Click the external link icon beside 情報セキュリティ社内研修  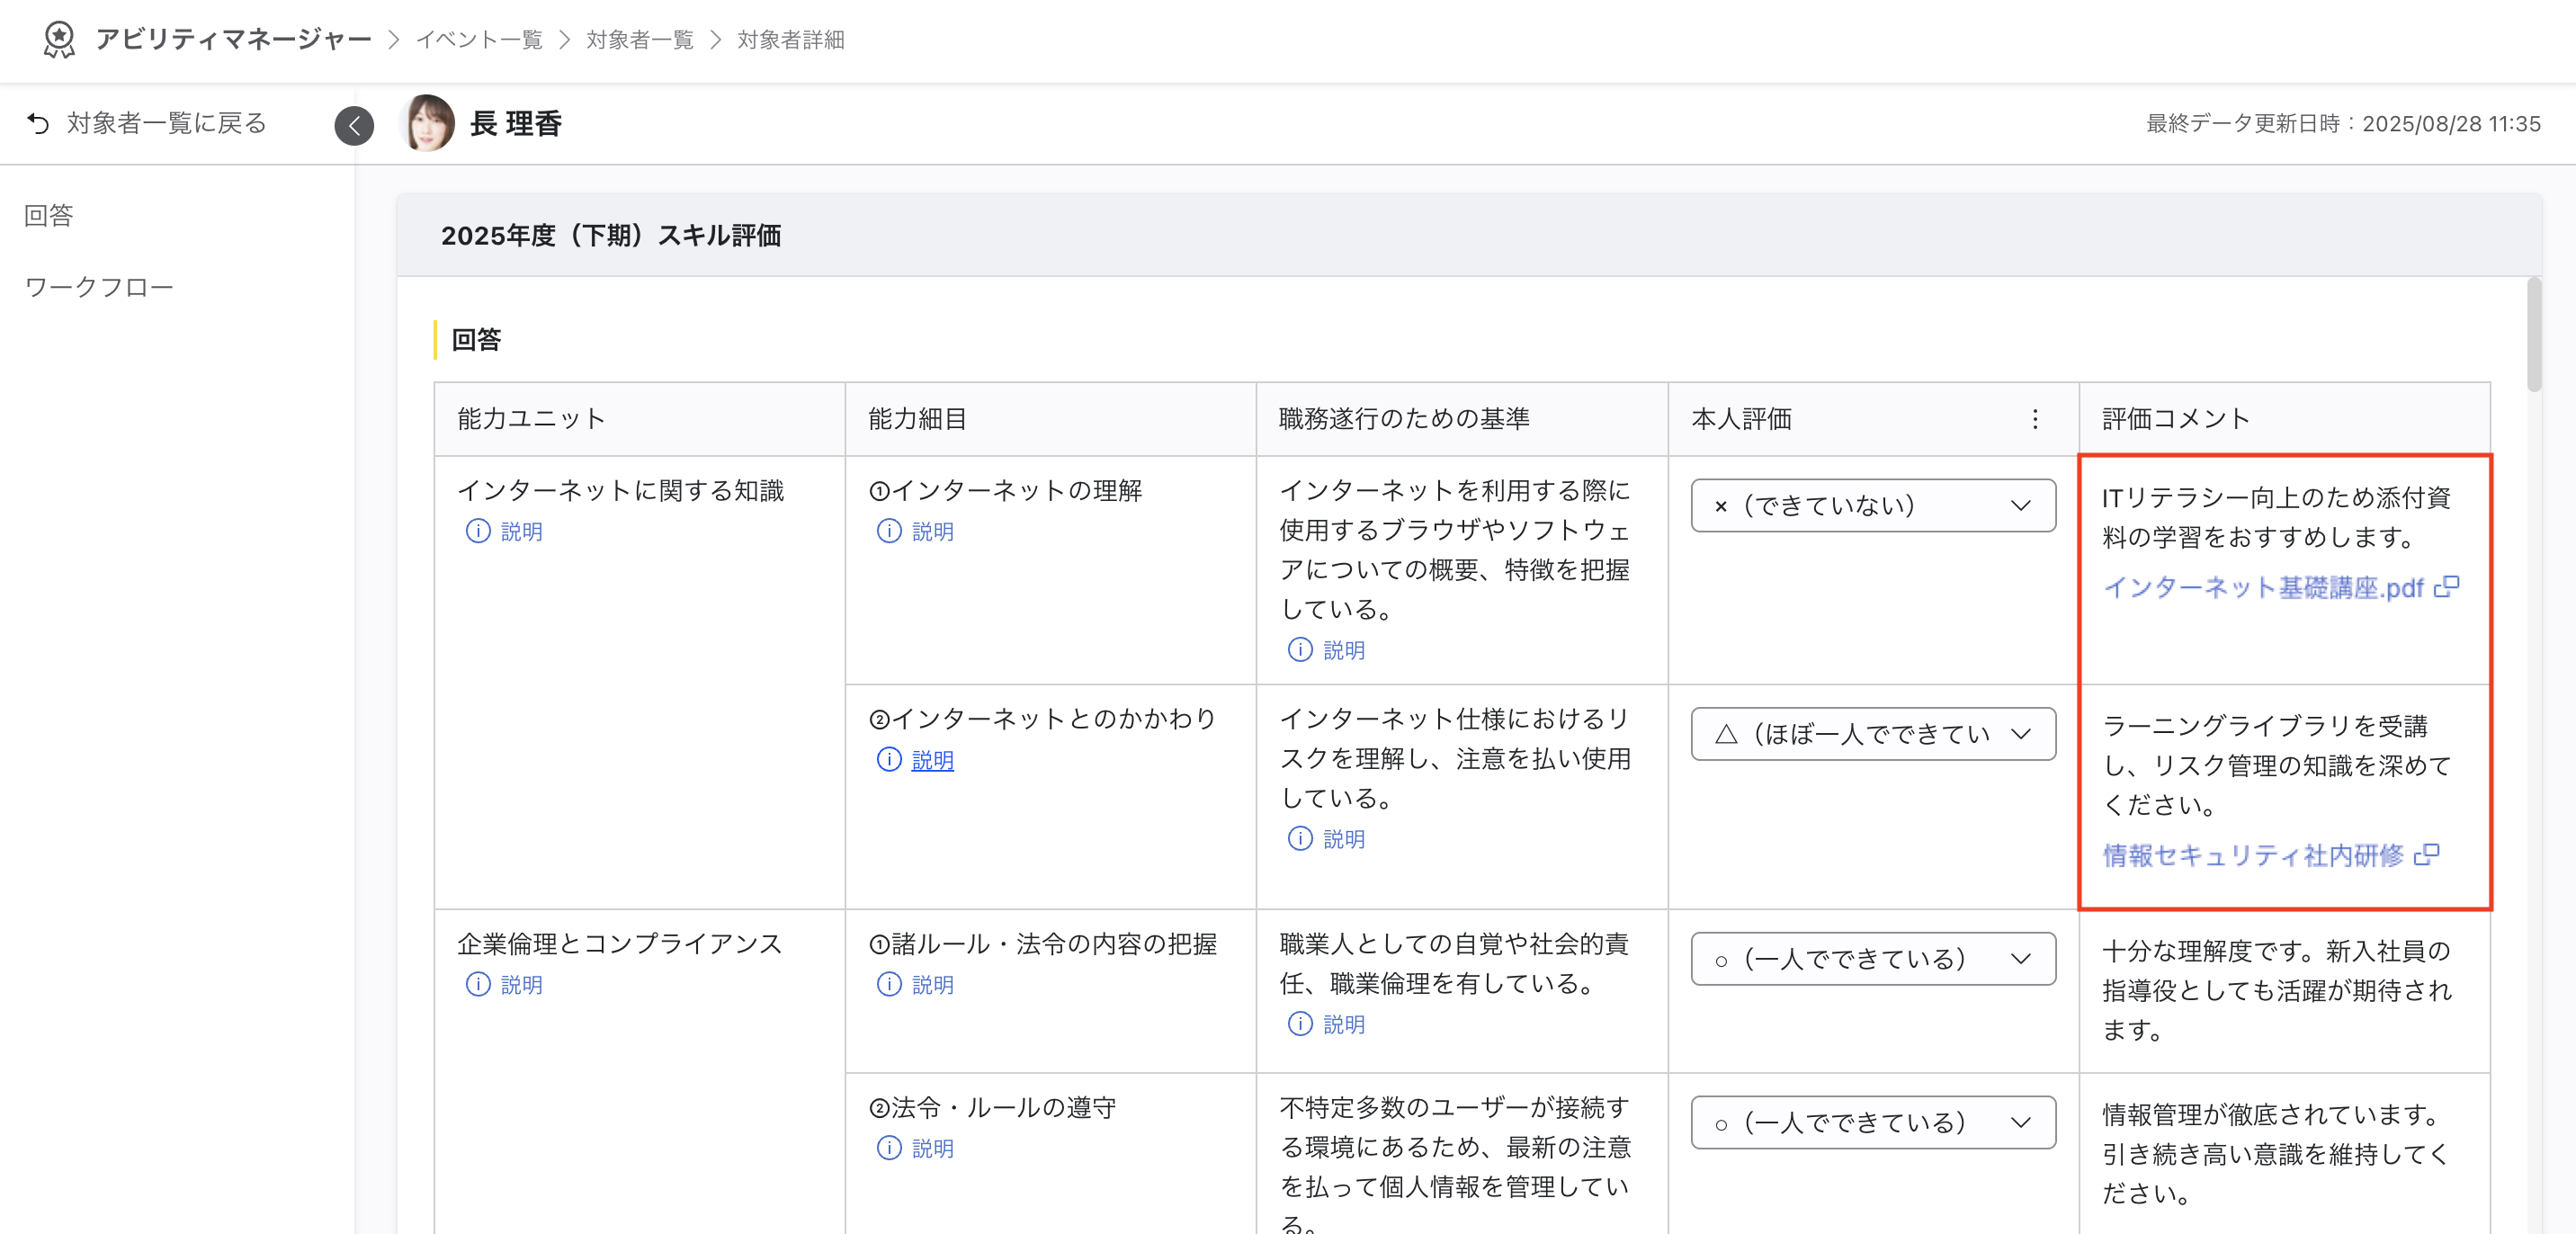tap(2428, 855)
